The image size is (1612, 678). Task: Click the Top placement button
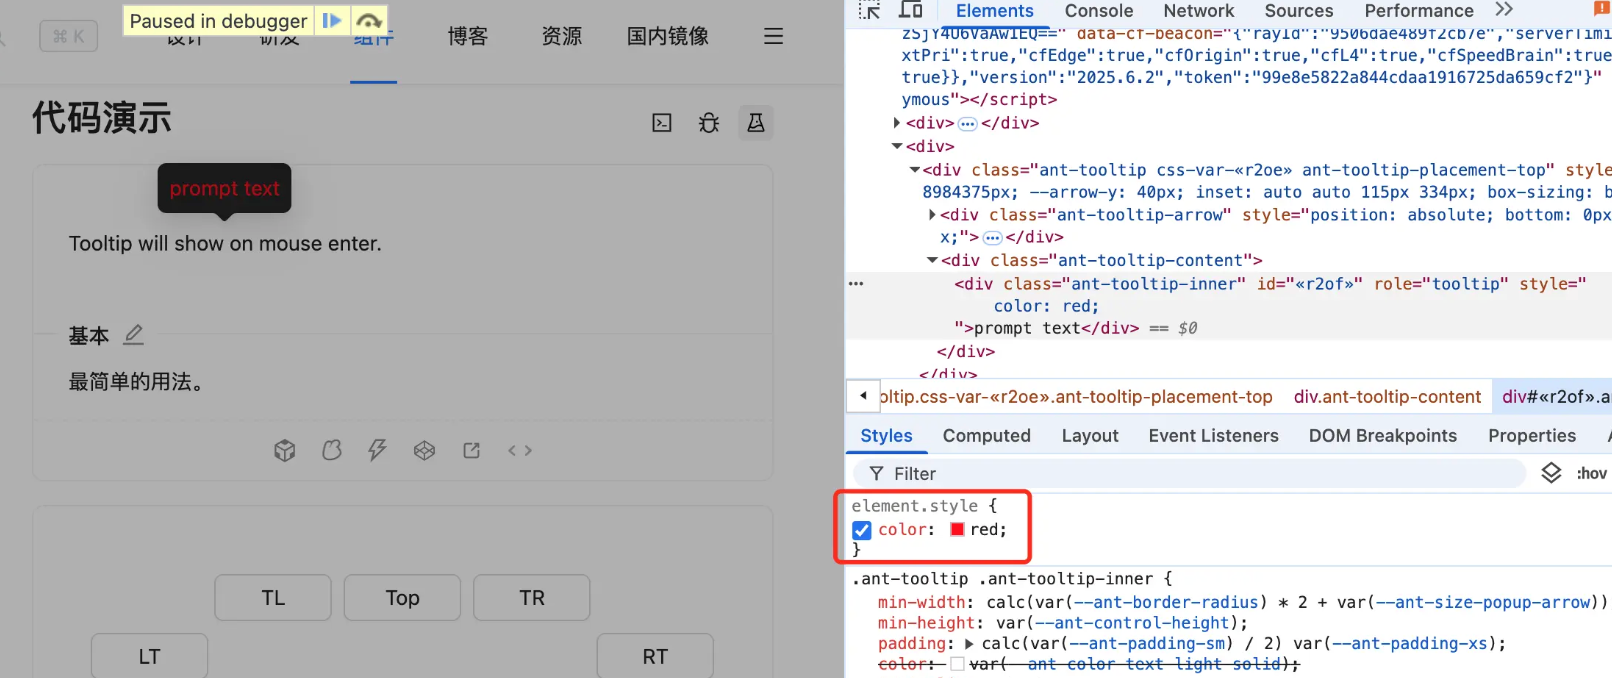[402, 598]
